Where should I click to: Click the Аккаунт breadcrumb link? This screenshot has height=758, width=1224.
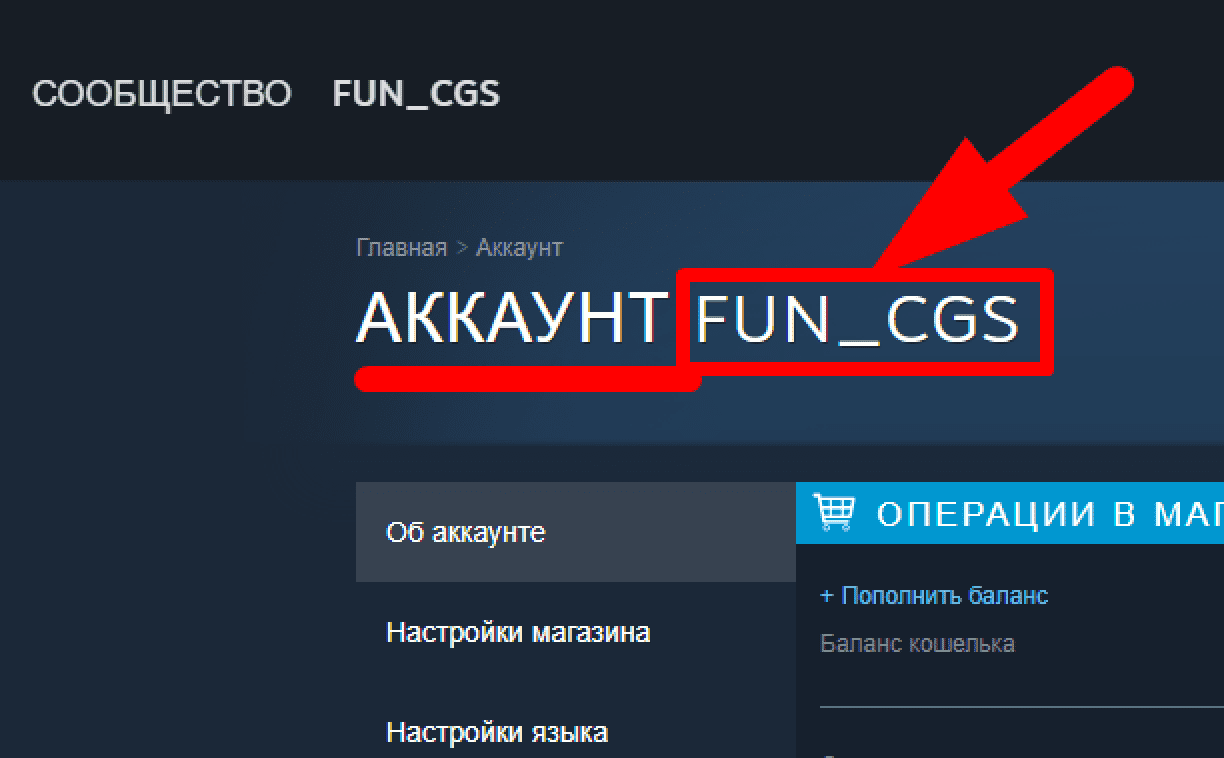tap(519, 247)
